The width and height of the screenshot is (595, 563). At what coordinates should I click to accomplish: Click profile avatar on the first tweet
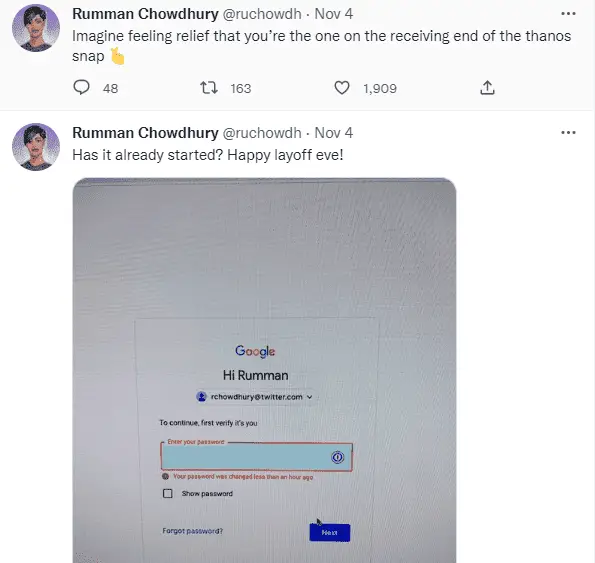[x=36, y=28]
